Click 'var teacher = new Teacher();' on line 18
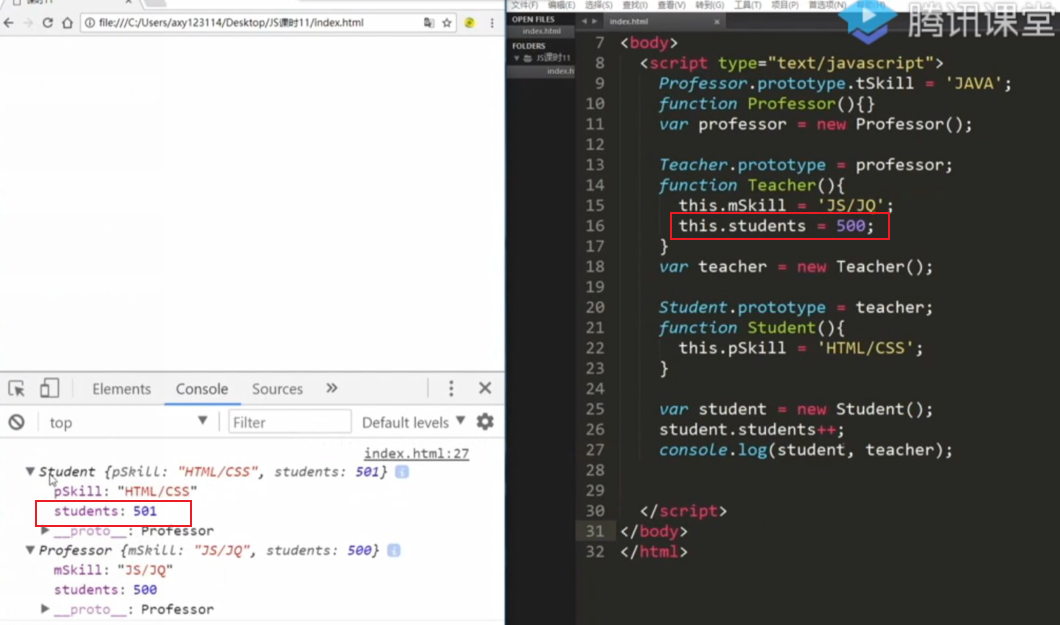This screenshot has width=1060, height=625. point(796,266)
